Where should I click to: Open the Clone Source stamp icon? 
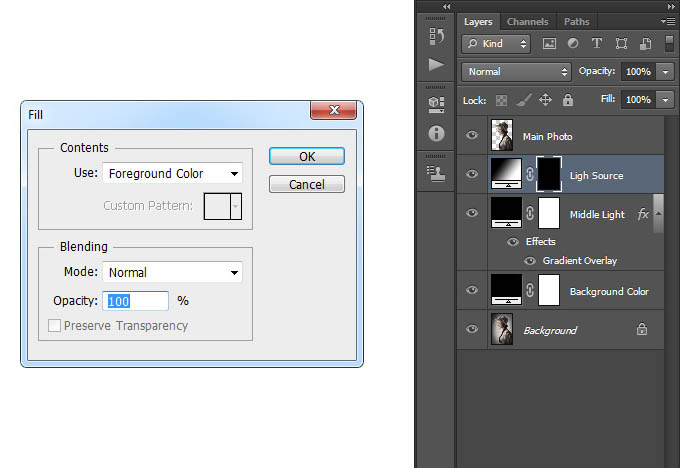(x=436, y=173)
